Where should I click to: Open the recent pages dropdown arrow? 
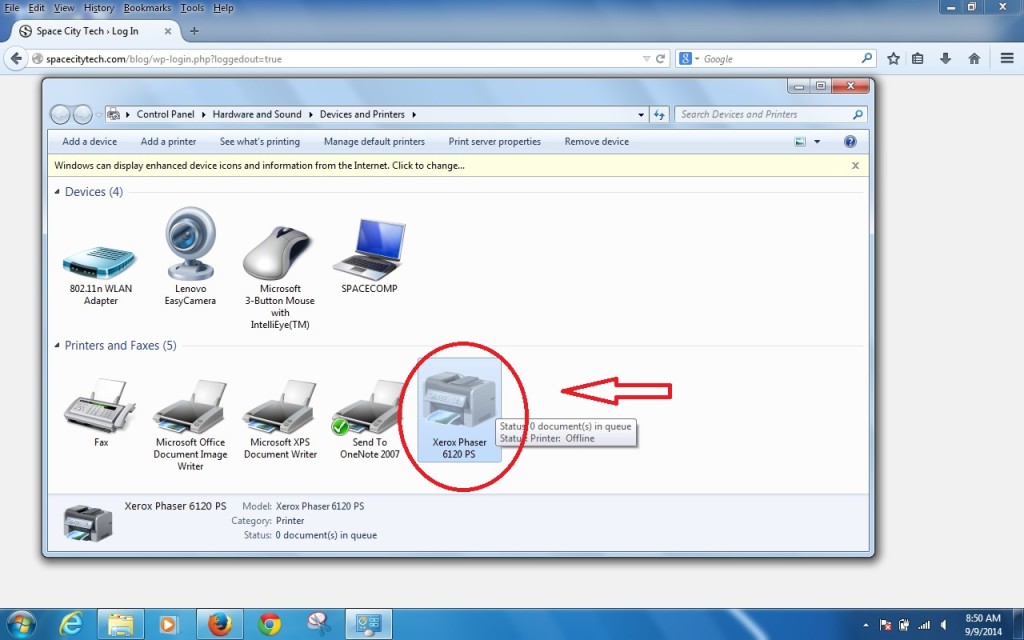[x=99, y=115]
